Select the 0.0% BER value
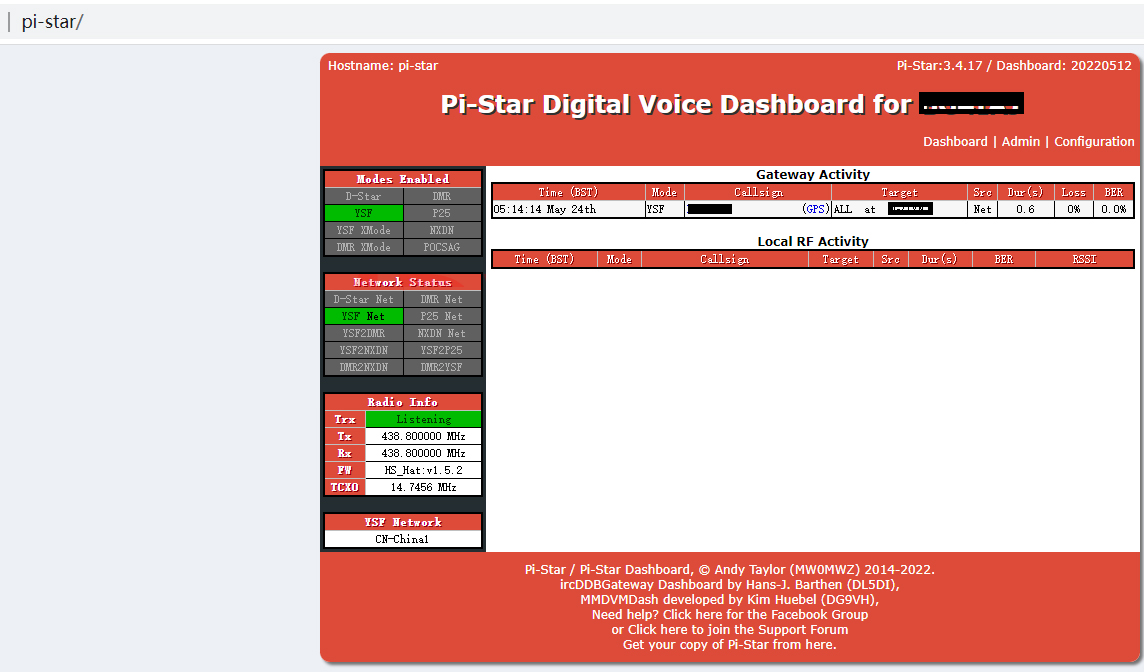Image resolution: width=1144 pixels, height=672 pixels. (1113, 209)
